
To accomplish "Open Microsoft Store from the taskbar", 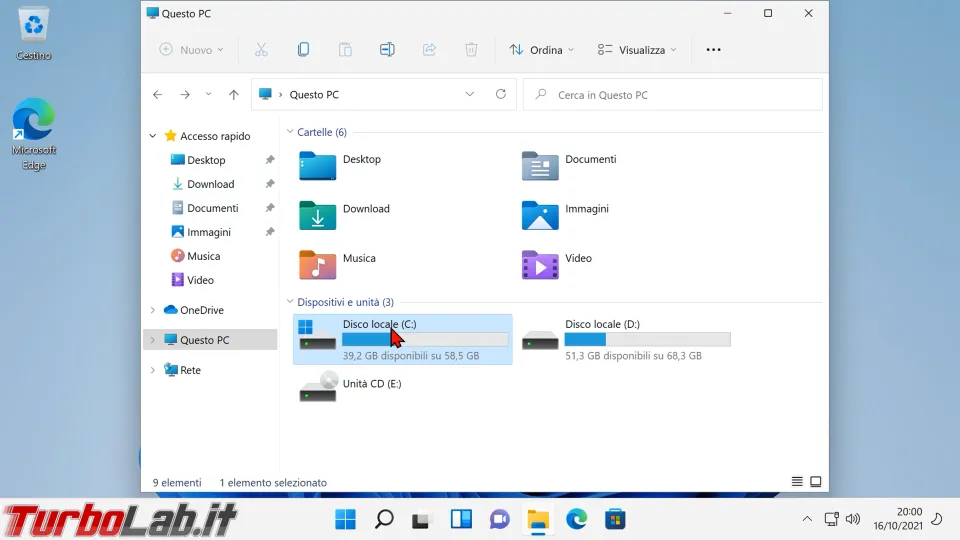I will (615, 519).
